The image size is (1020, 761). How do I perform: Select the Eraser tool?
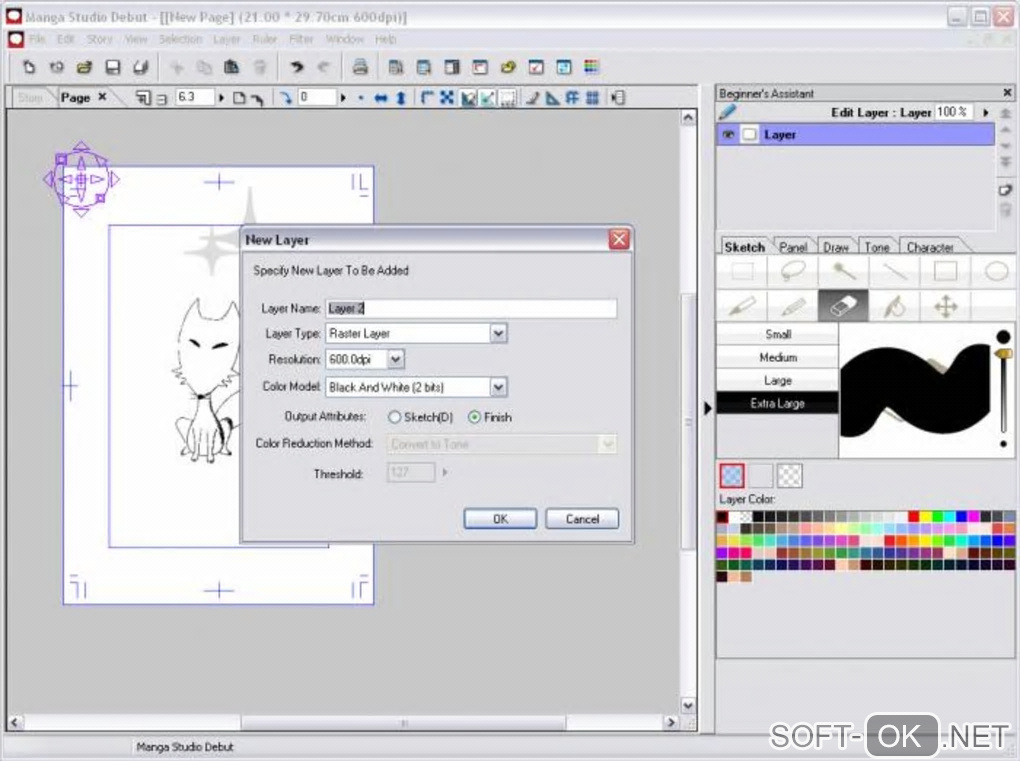point(844,306)
